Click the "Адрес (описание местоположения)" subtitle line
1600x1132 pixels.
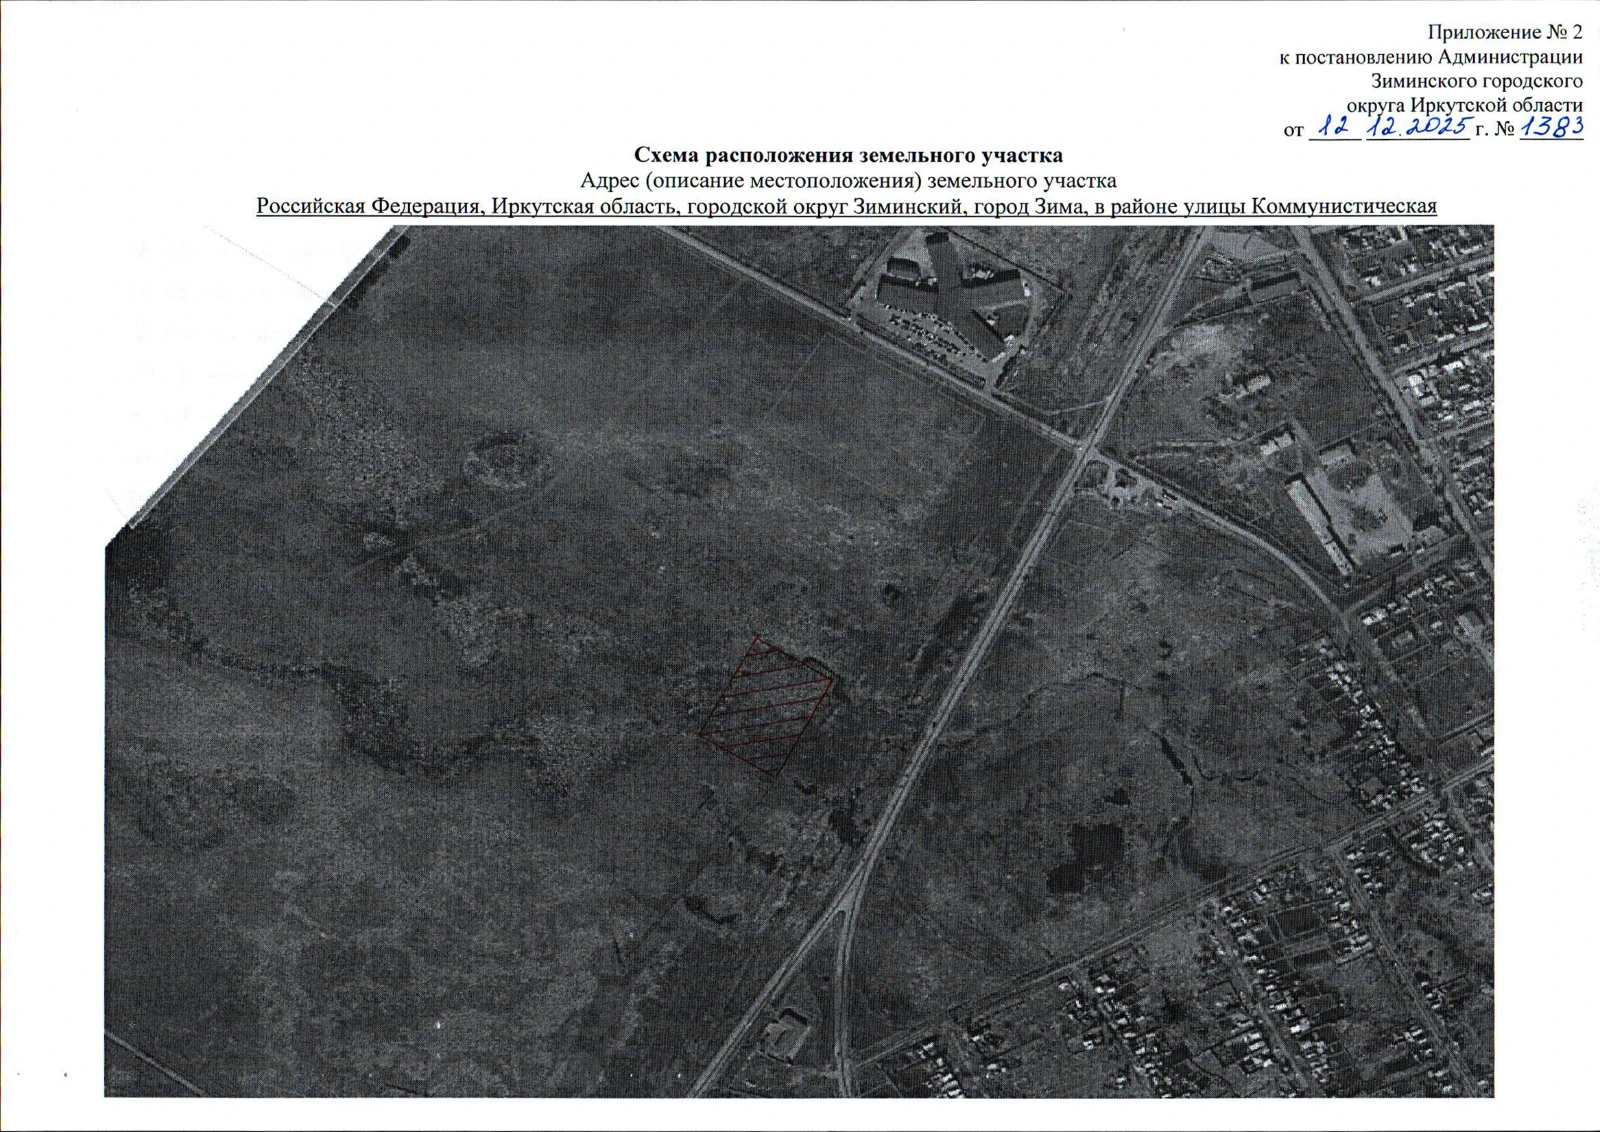848,181
